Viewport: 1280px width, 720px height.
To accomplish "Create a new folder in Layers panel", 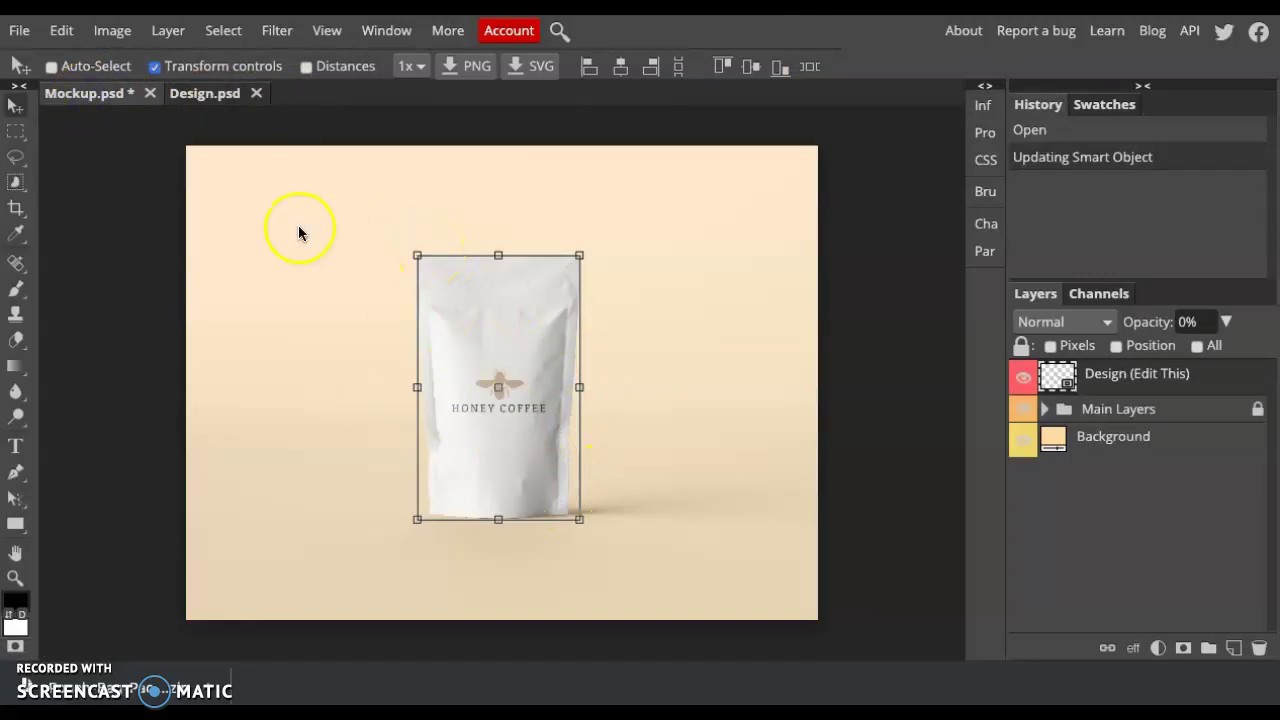I will pos(1208,648).
